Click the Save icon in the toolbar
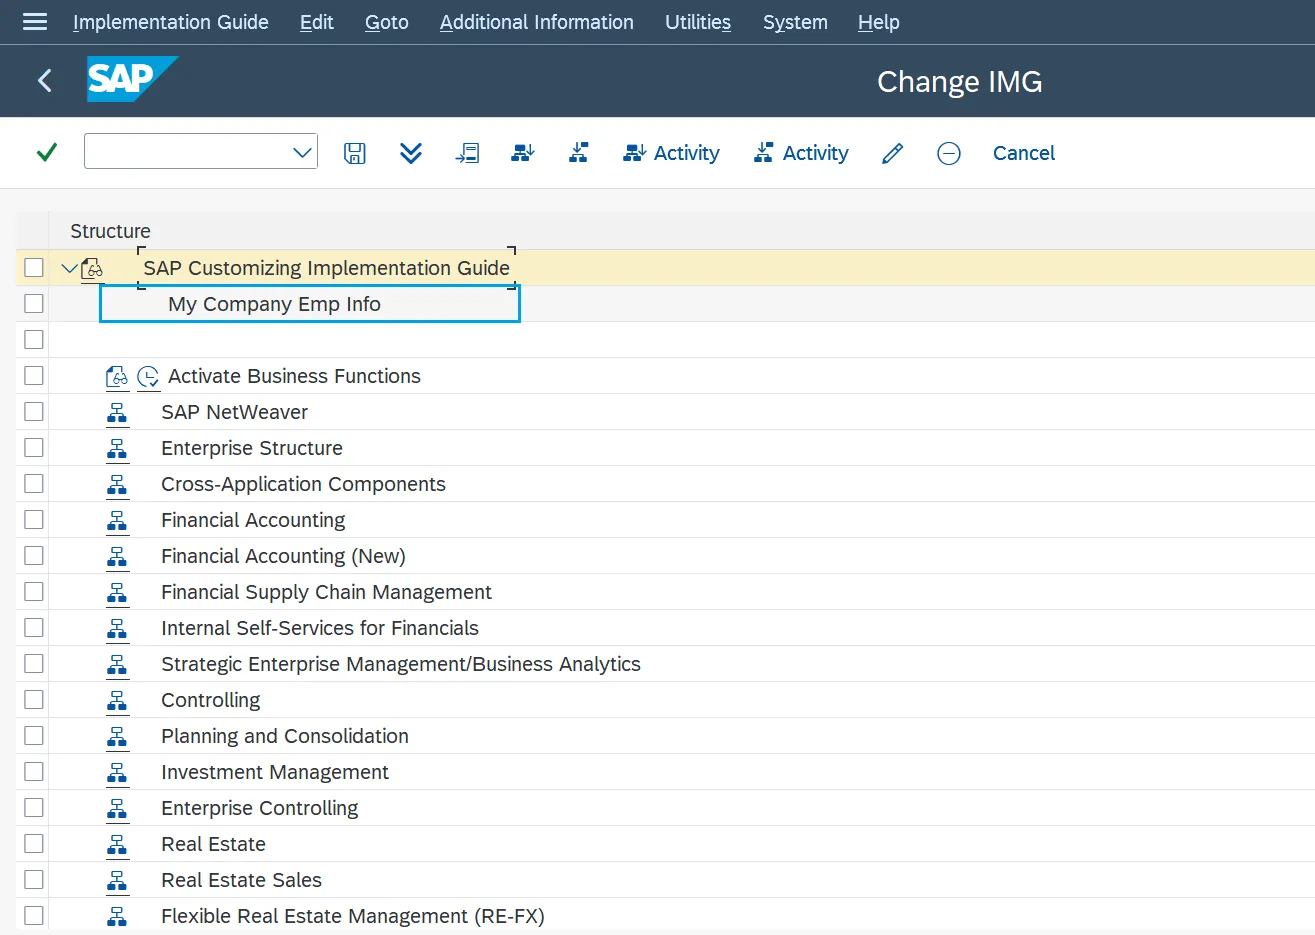The height and width of the screenshot is (935, 1315). (354, 152)
